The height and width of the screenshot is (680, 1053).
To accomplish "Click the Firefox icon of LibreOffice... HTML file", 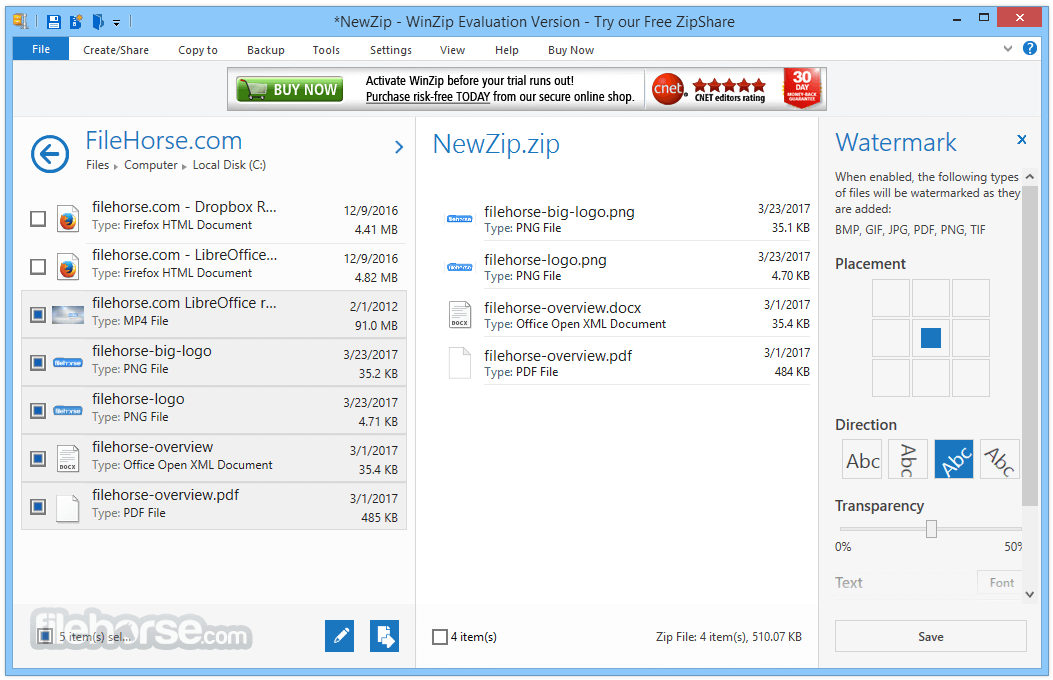I will (68, 267).
